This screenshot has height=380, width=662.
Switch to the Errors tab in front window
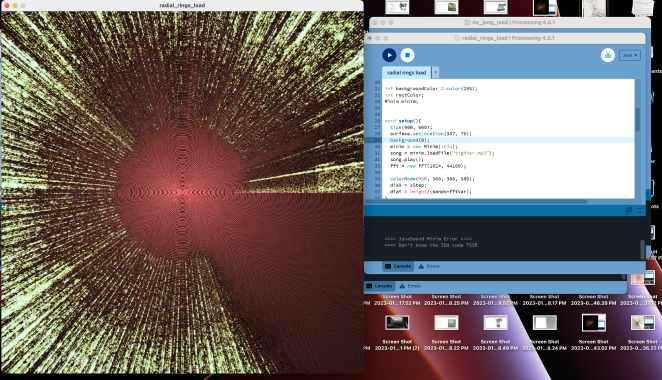(x=429, y=266)
